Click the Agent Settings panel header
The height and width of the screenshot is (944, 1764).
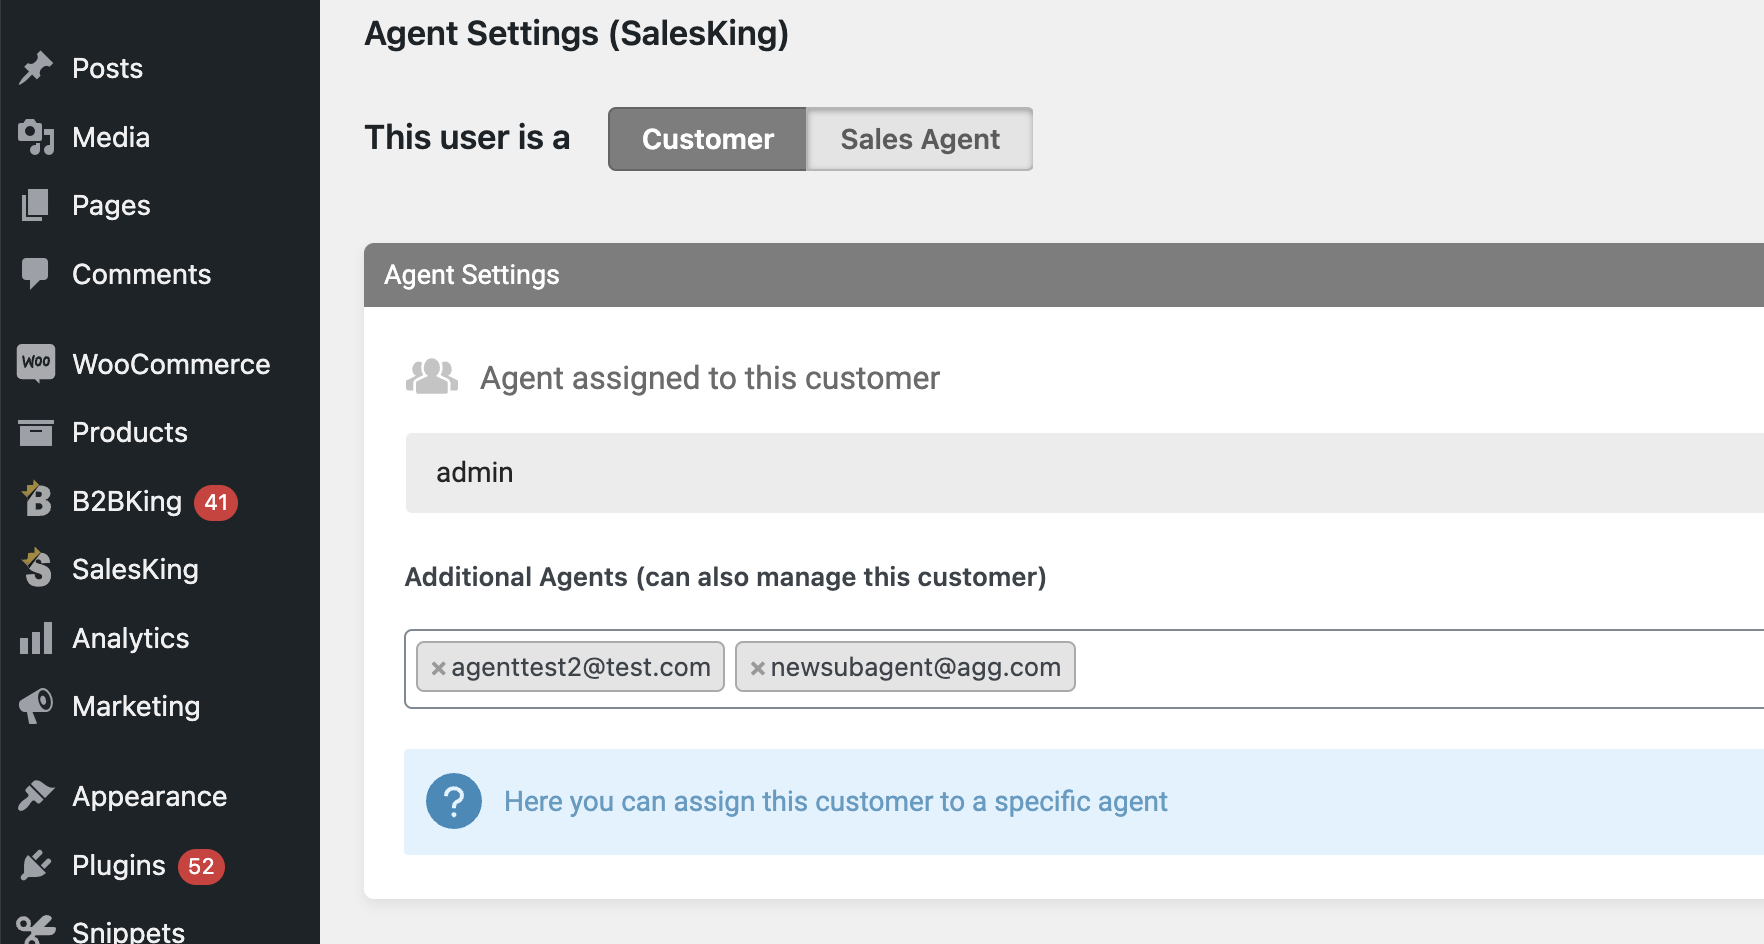tap(1064, 275)
